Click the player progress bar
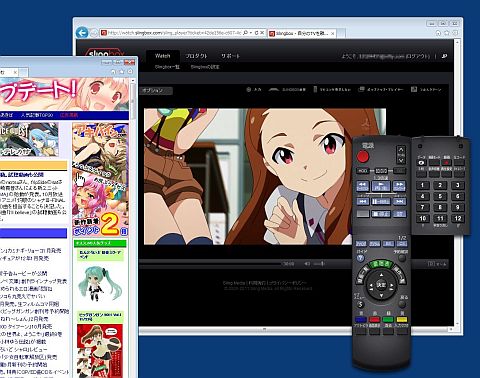 [x=210, y=264]
